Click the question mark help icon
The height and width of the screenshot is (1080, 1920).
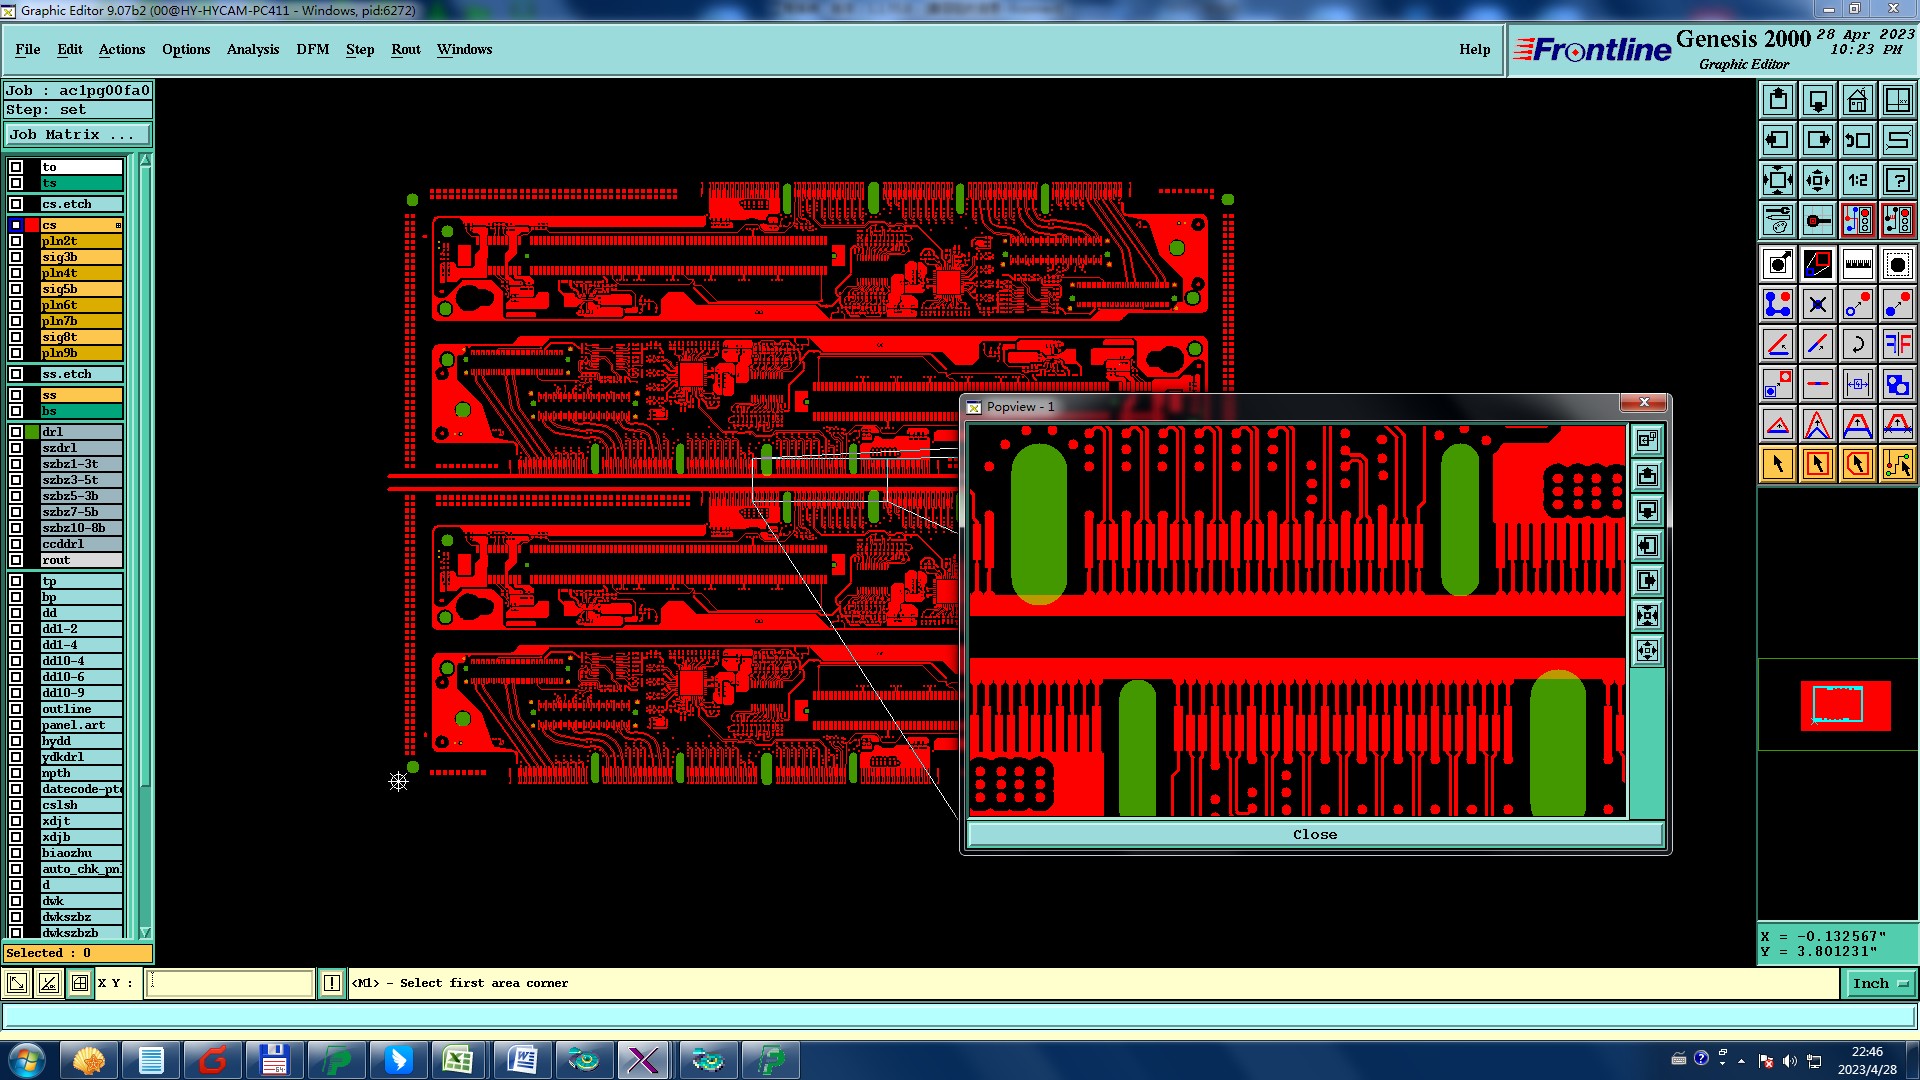pos(1897,180)
